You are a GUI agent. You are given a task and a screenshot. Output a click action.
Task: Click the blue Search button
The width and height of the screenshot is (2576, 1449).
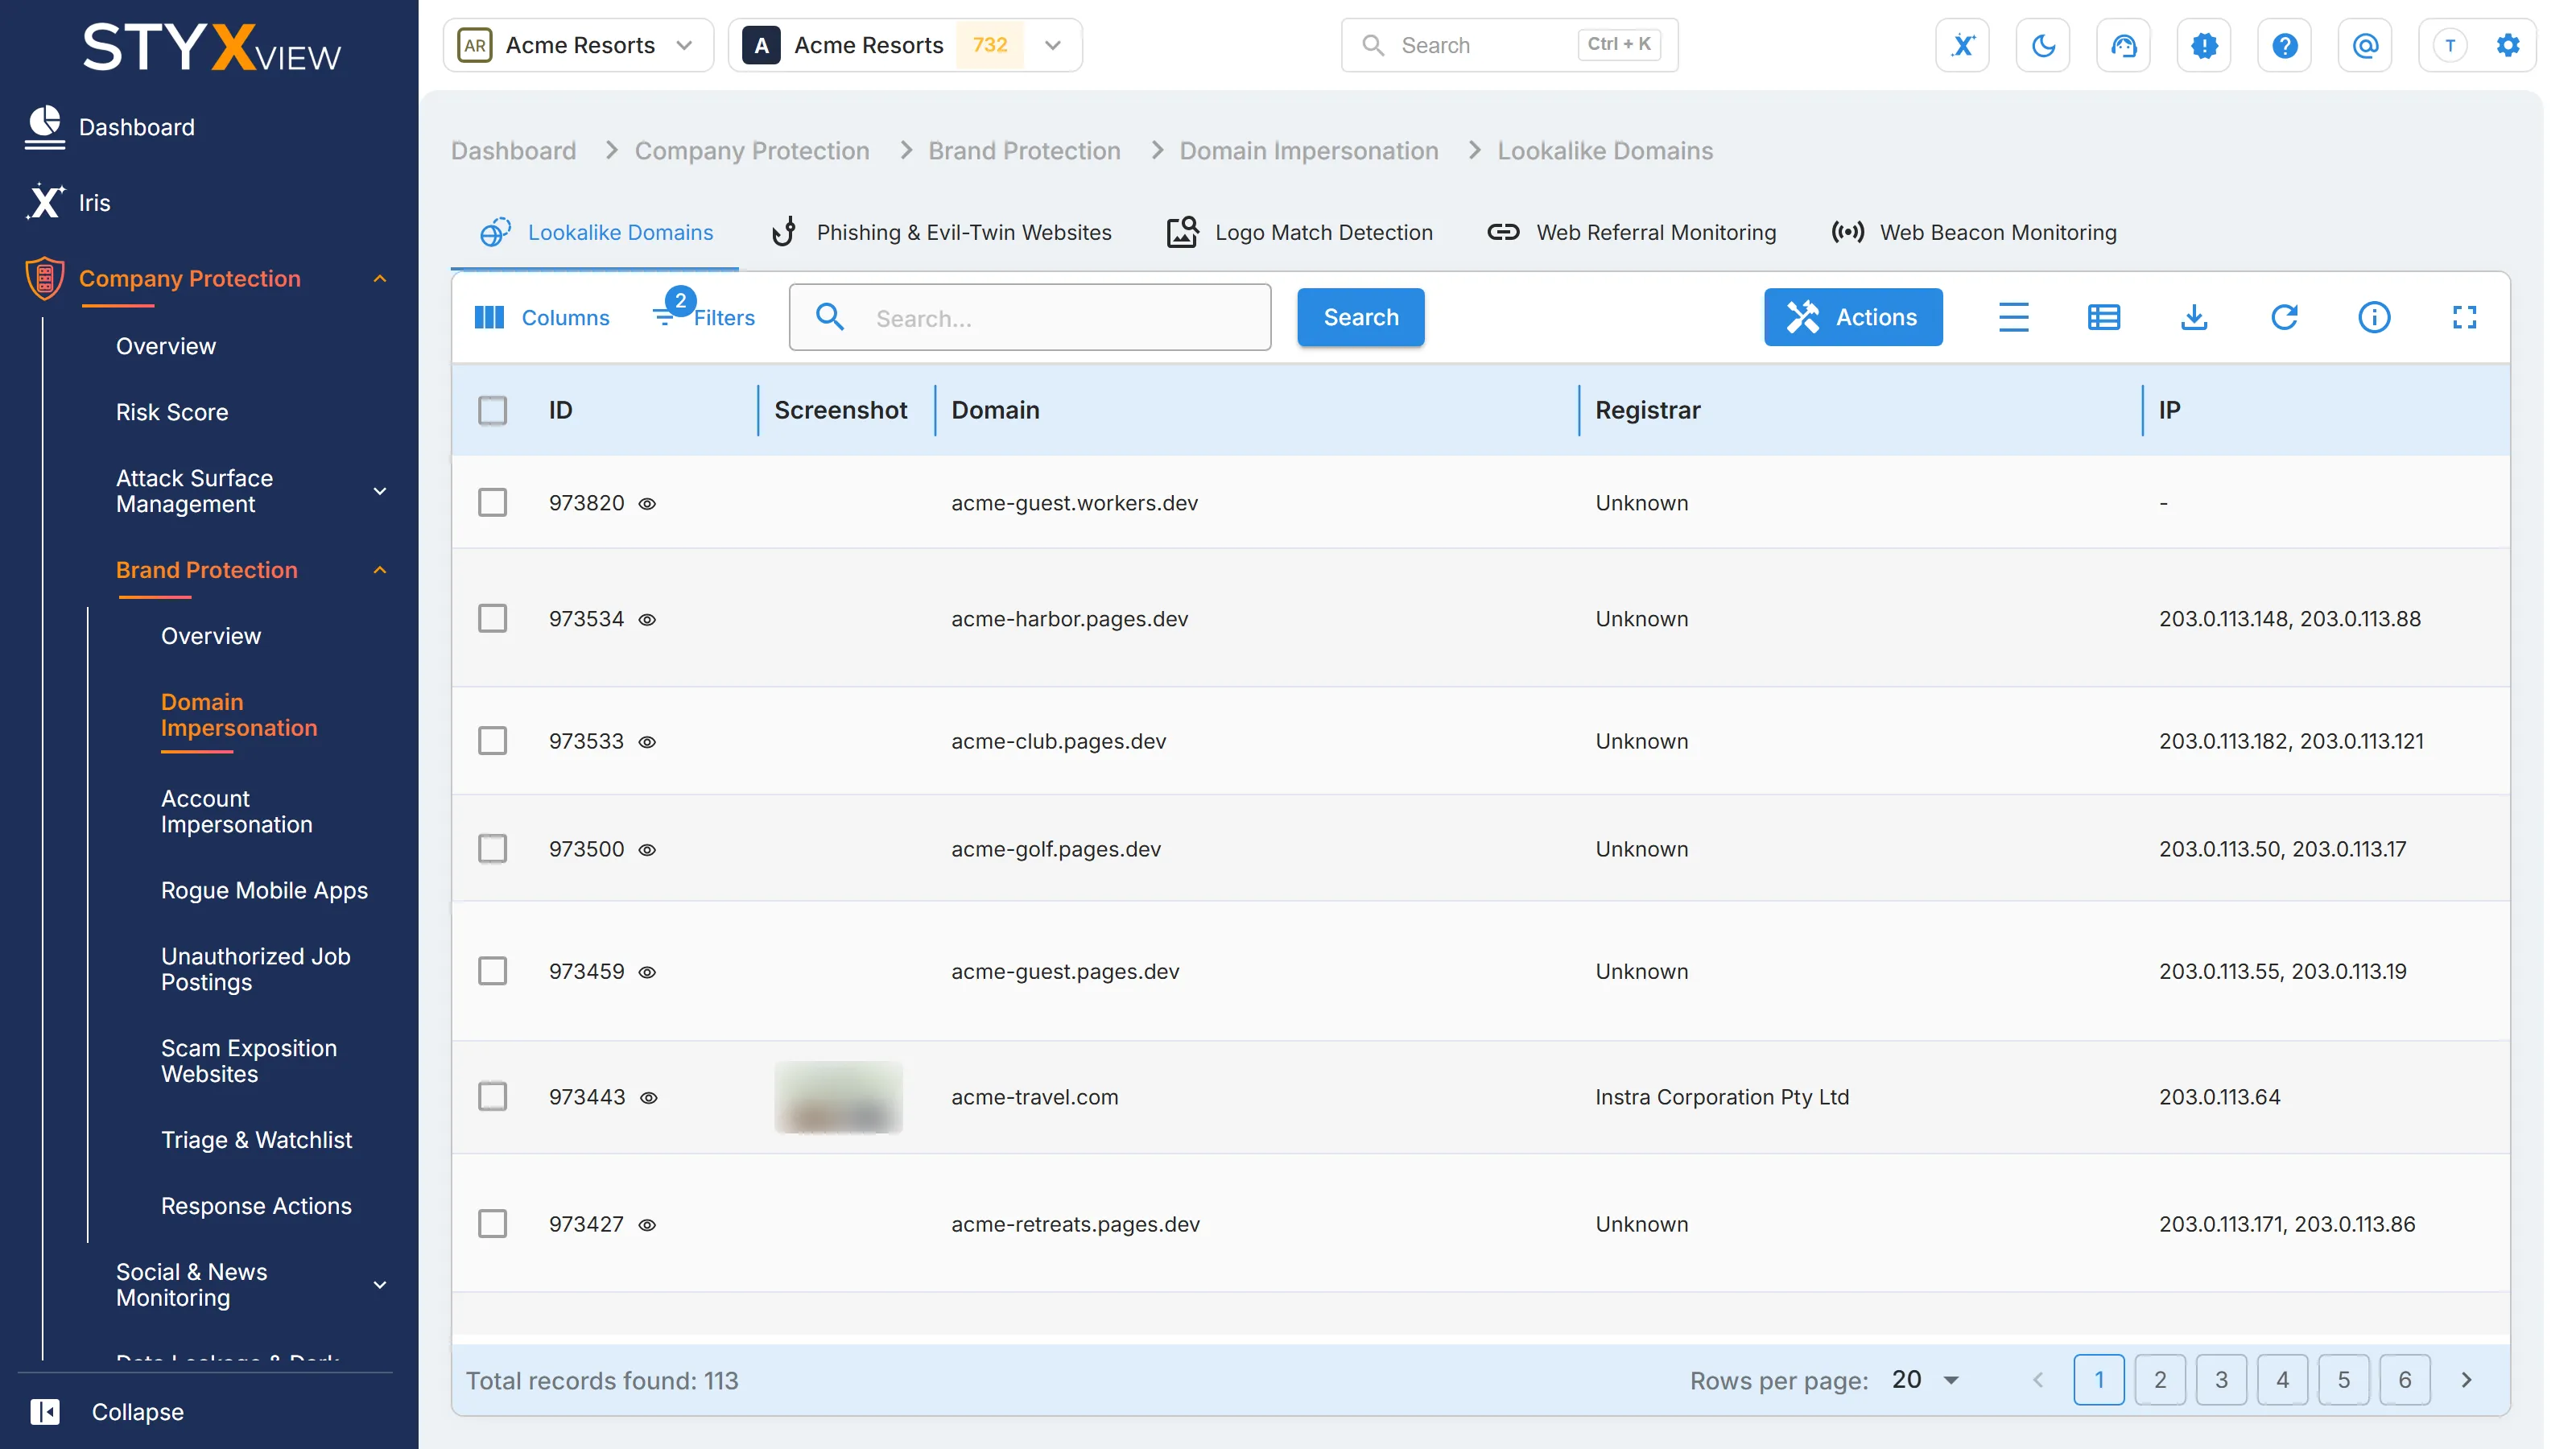(1360, 317)
